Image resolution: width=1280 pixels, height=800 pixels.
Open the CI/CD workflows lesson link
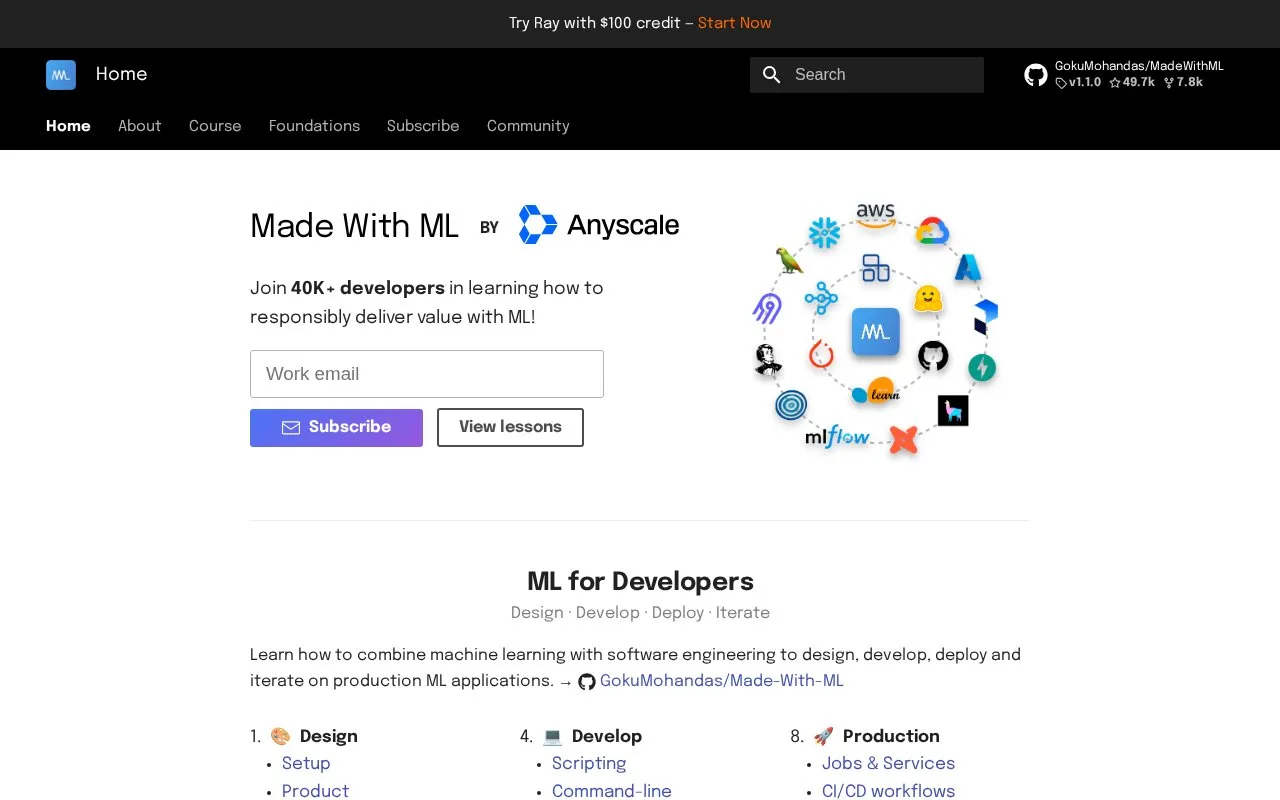(x=888, y=791)
